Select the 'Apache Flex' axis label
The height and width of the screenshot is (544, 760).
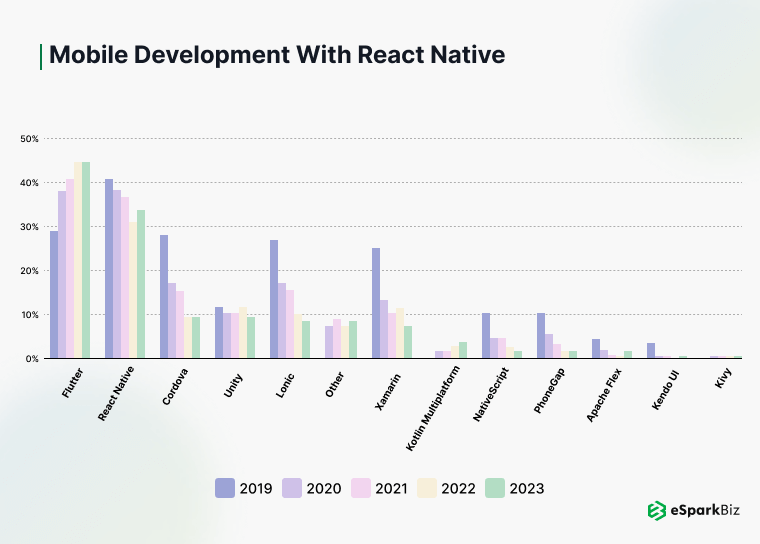(604, 395)
